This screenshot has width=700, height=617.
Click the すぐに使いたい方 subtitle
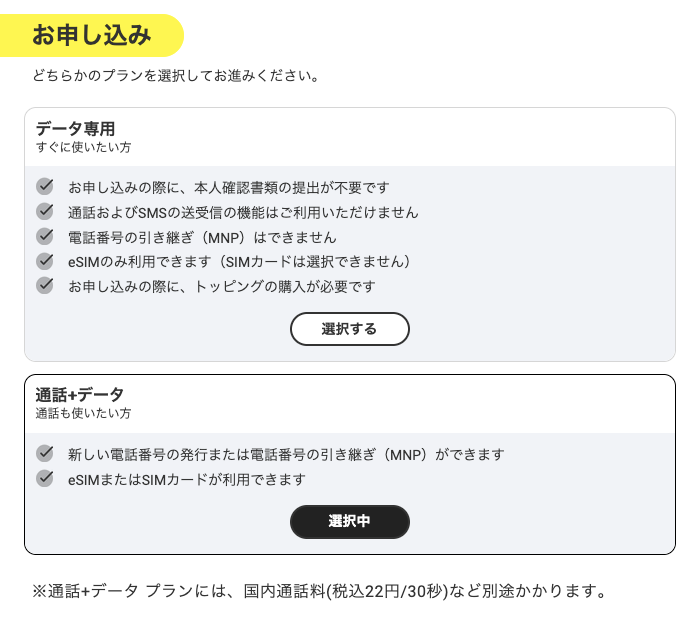tap(84, 148)
